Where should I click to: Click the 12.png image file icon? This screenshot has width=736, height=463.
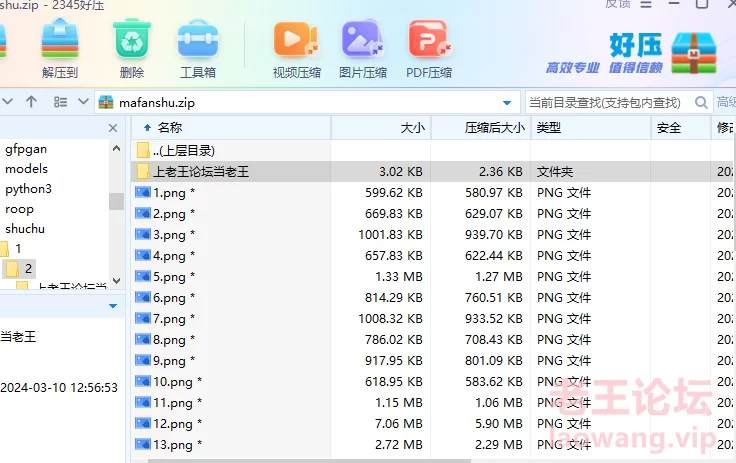[x=143, y=423]
